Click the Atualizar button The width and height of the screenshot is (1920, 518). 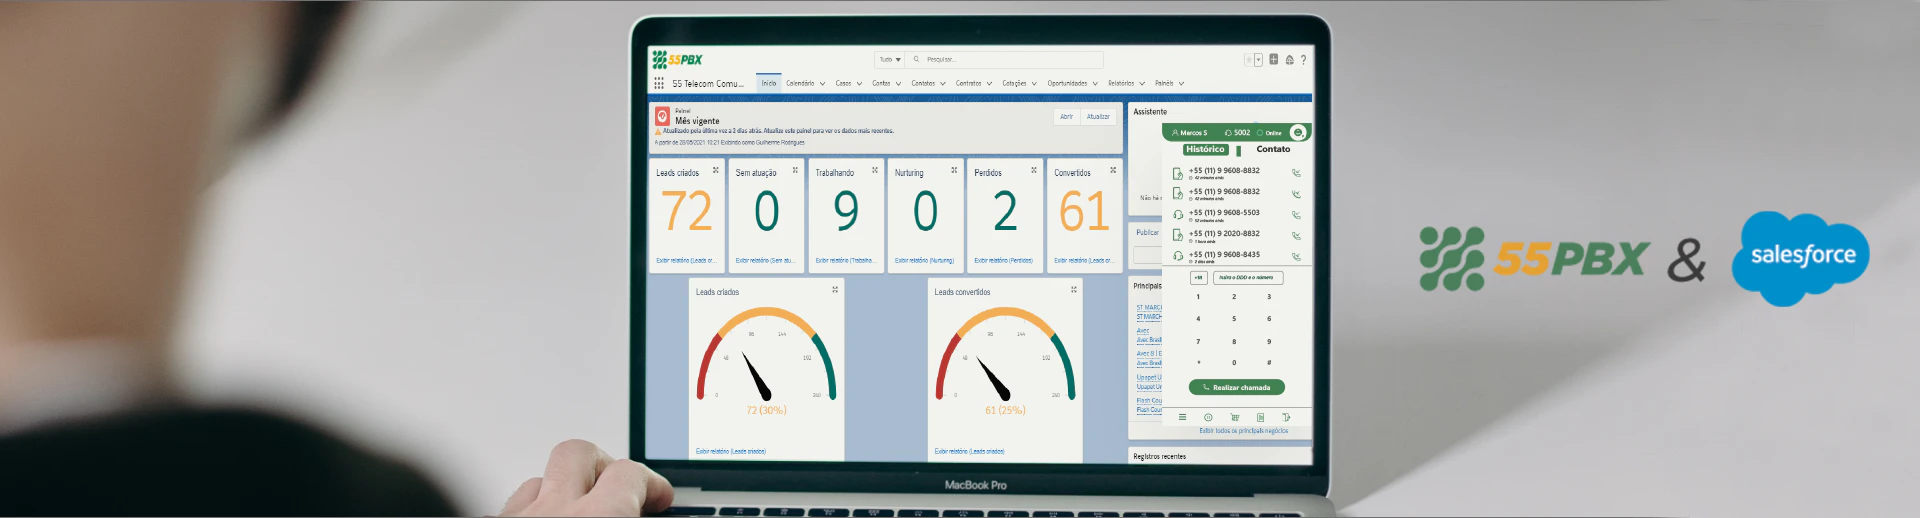[1098, 117]
